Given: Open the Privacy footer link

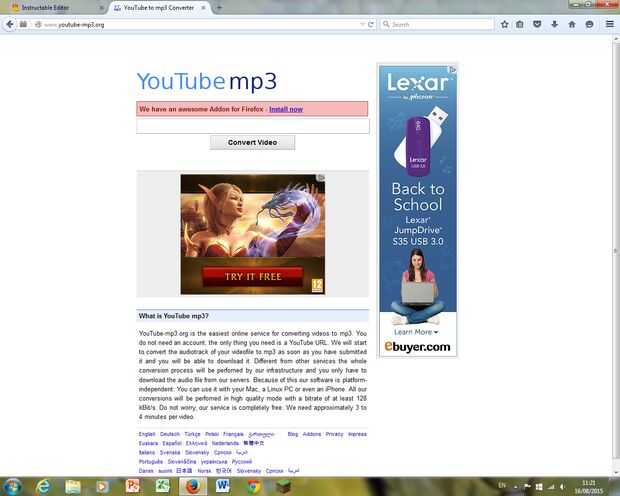Looking at the screenshot, I should 335,434.
